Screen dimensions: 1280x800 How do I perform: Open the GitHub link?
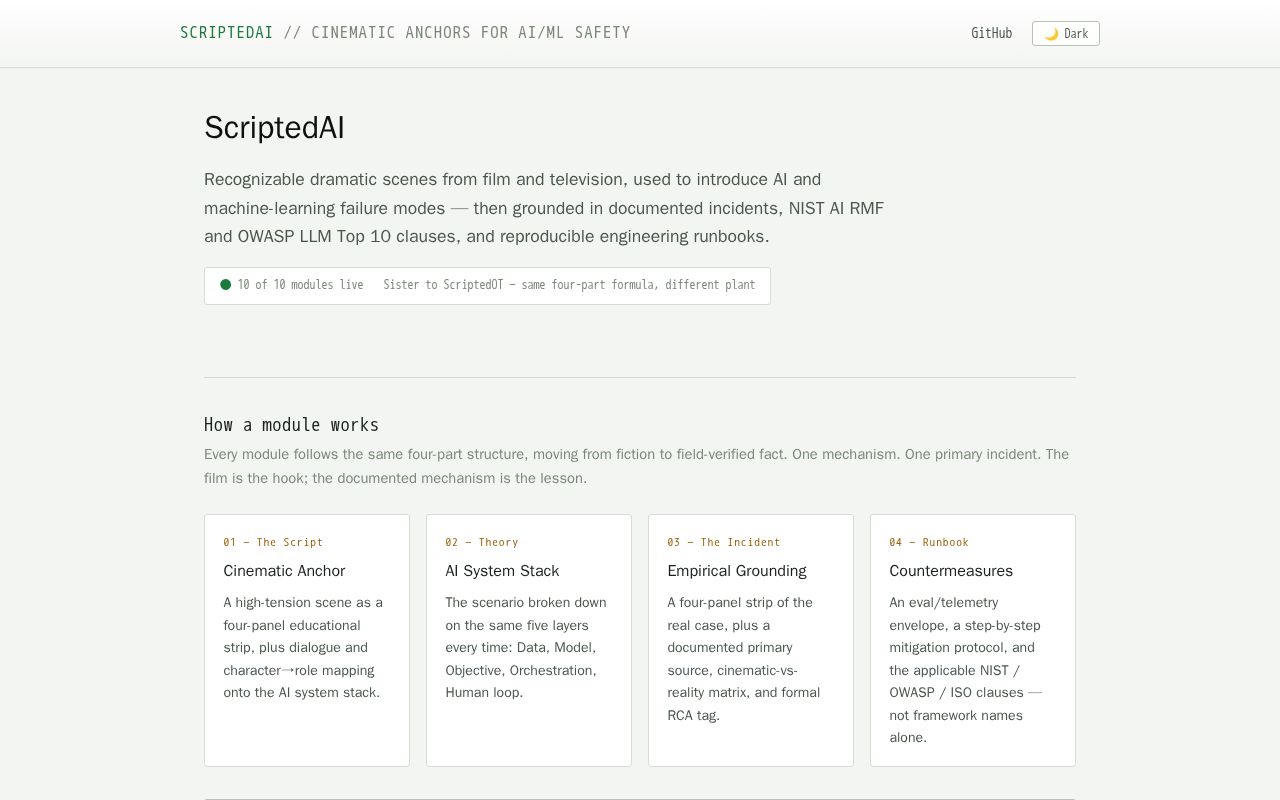991,33
